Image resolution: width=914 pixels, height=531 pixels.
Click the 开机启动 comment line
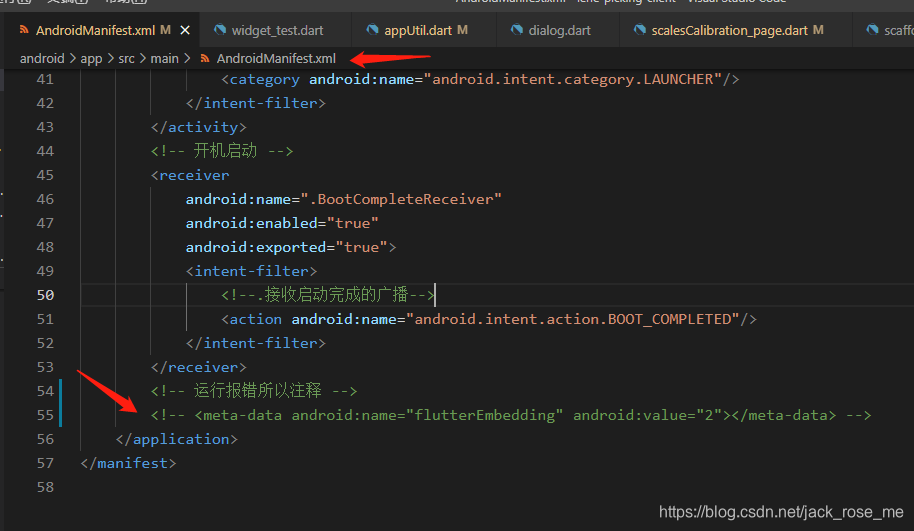click(x=222, y=151)
